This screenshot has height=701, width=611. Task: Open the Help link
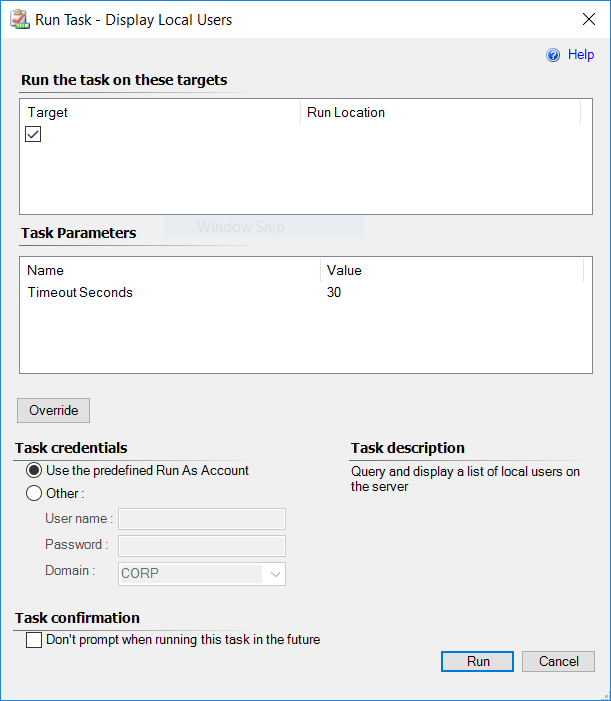581,55
